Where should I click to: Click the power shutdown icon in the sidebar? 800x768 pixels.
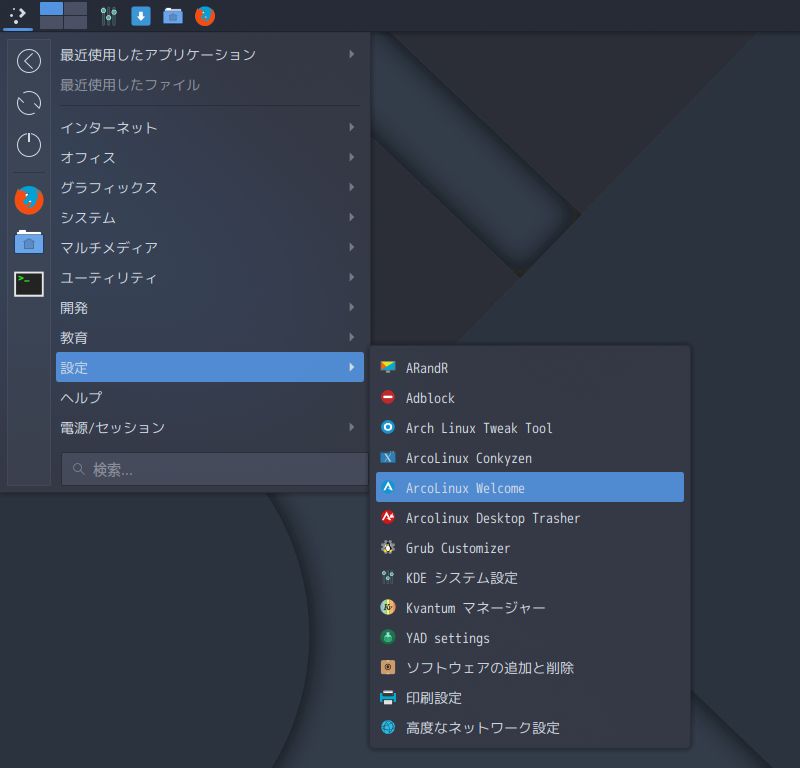coord(29,145)
